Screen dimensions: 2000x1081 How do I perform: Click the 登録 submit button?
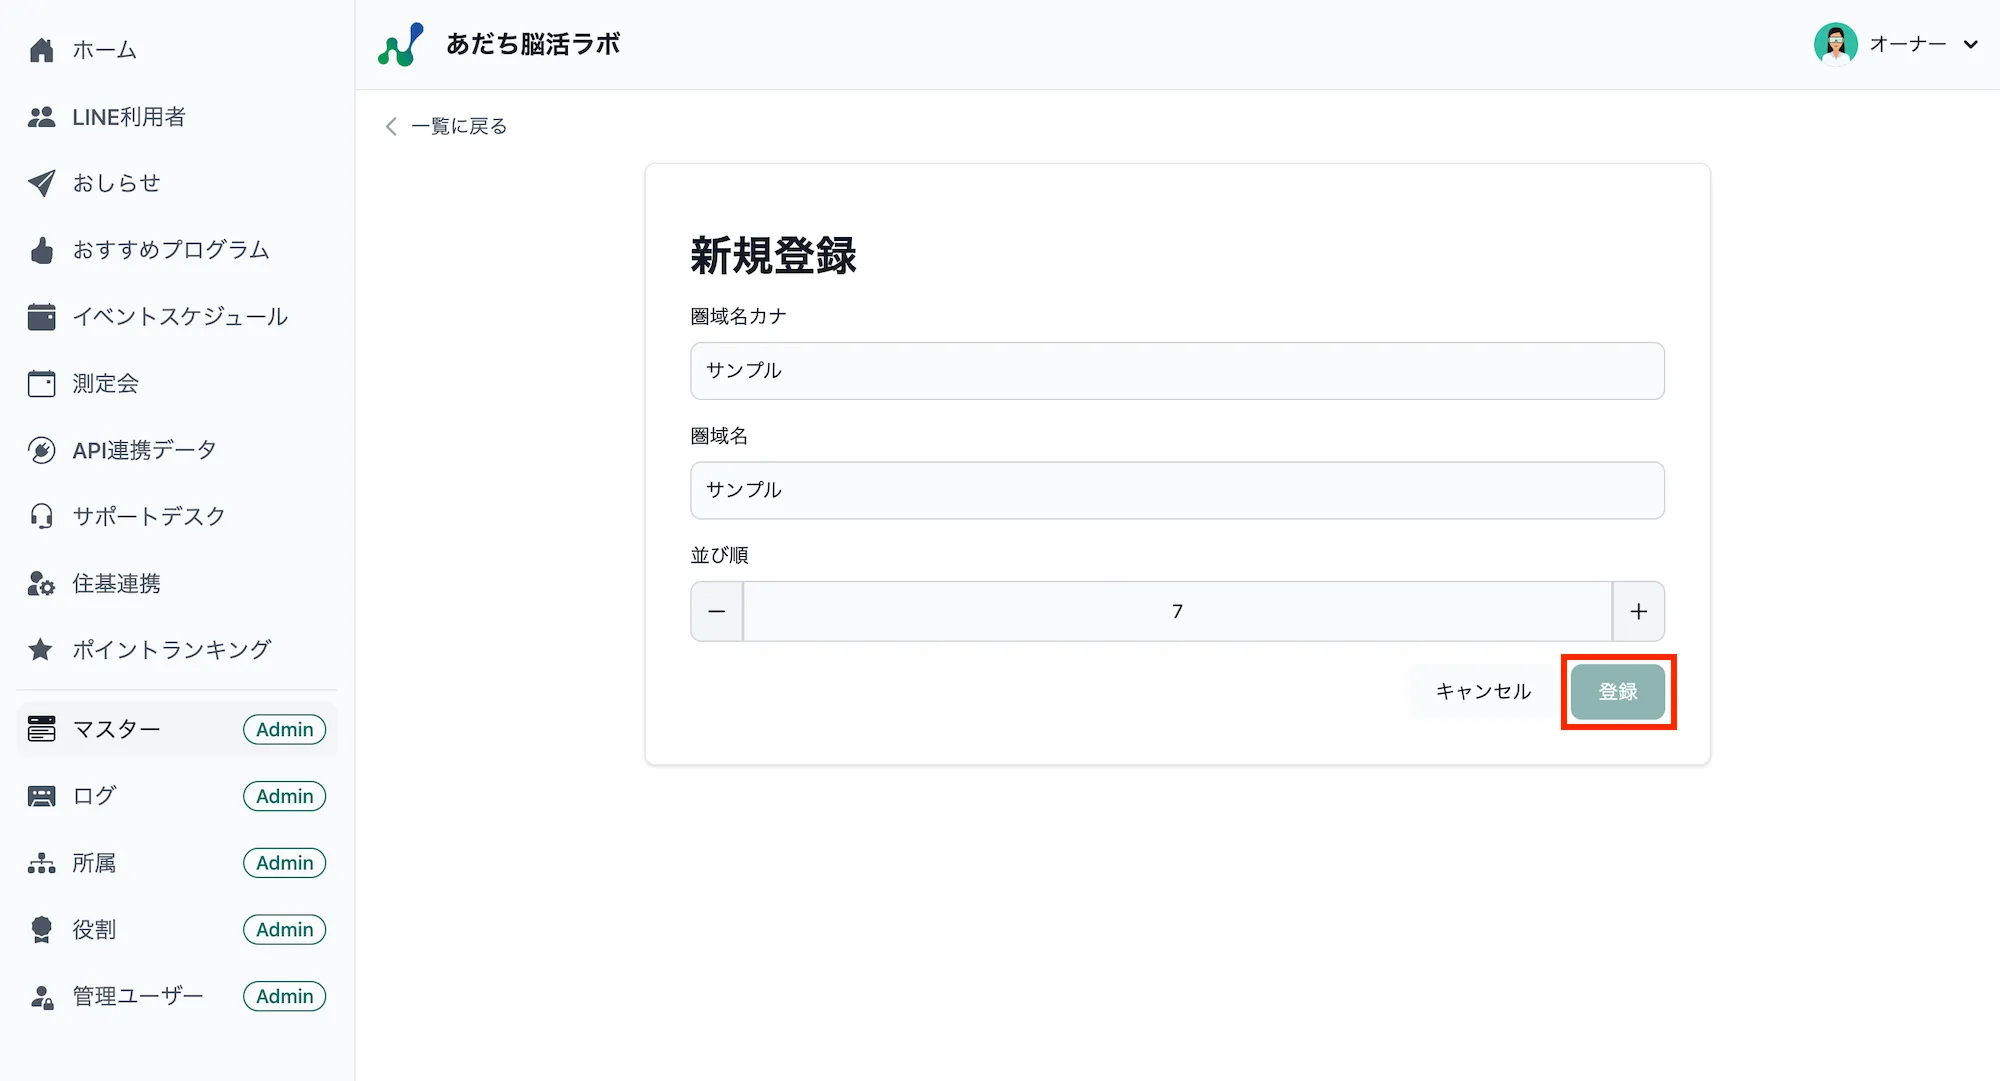pos(1617,691)
